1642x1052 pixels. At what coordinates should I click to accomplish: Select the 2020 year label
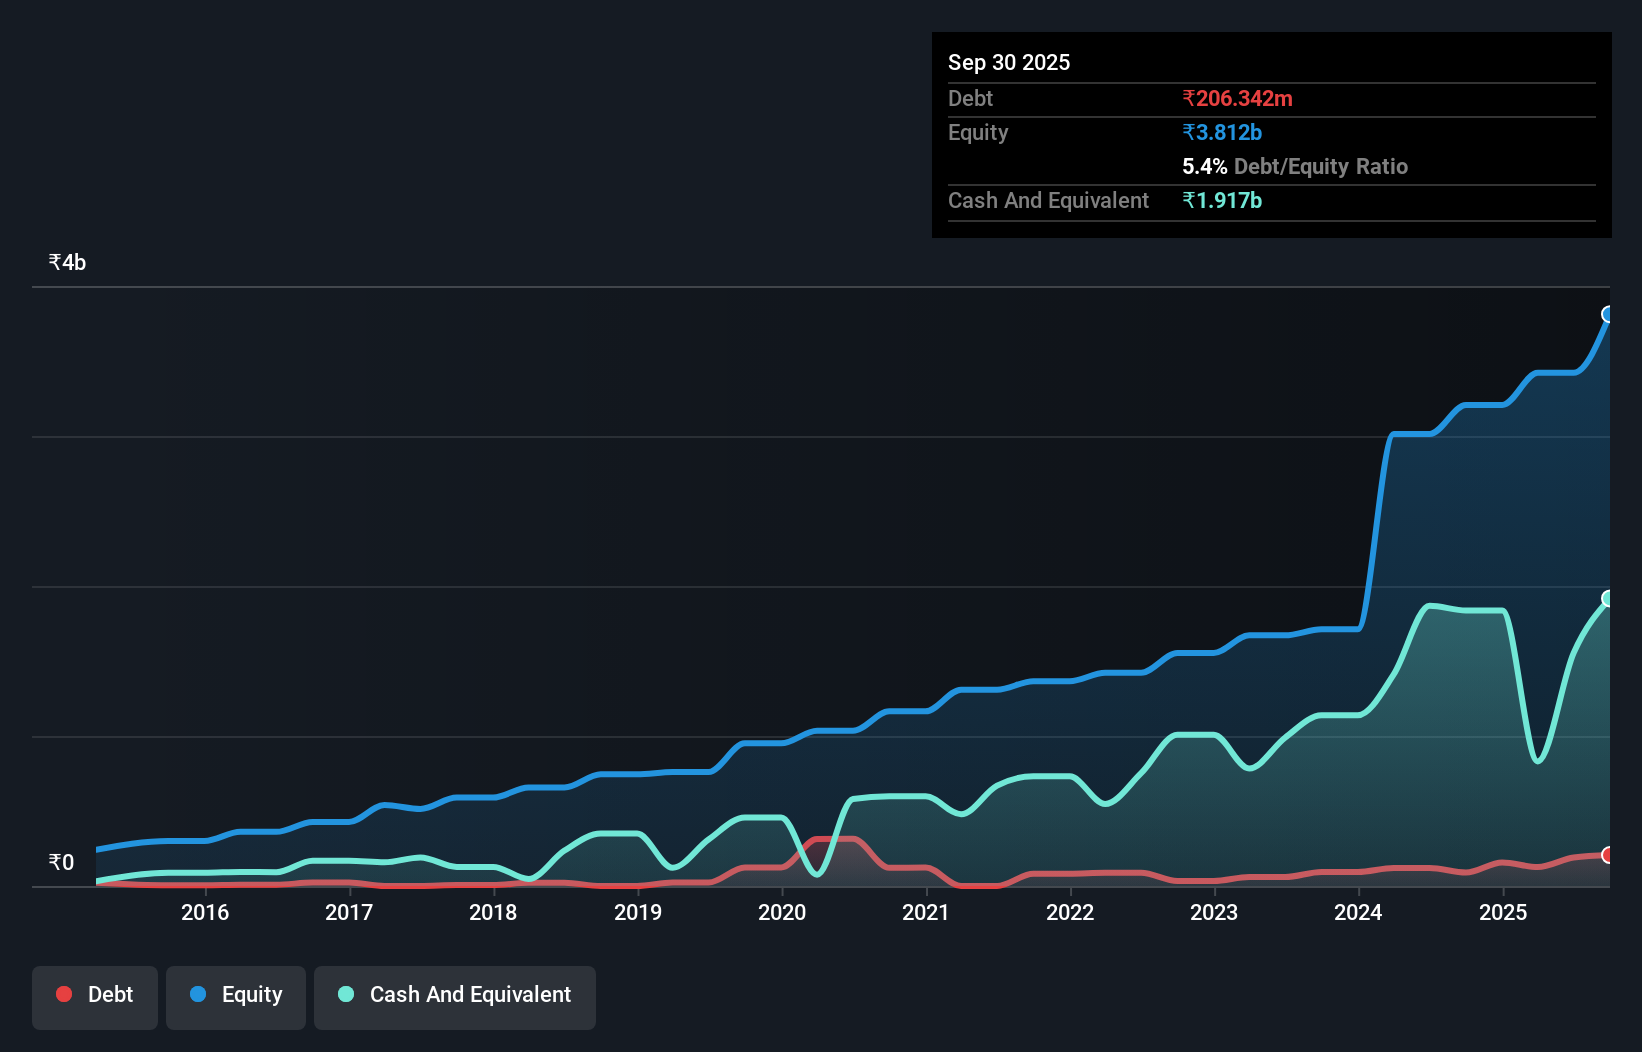point(782,912)
